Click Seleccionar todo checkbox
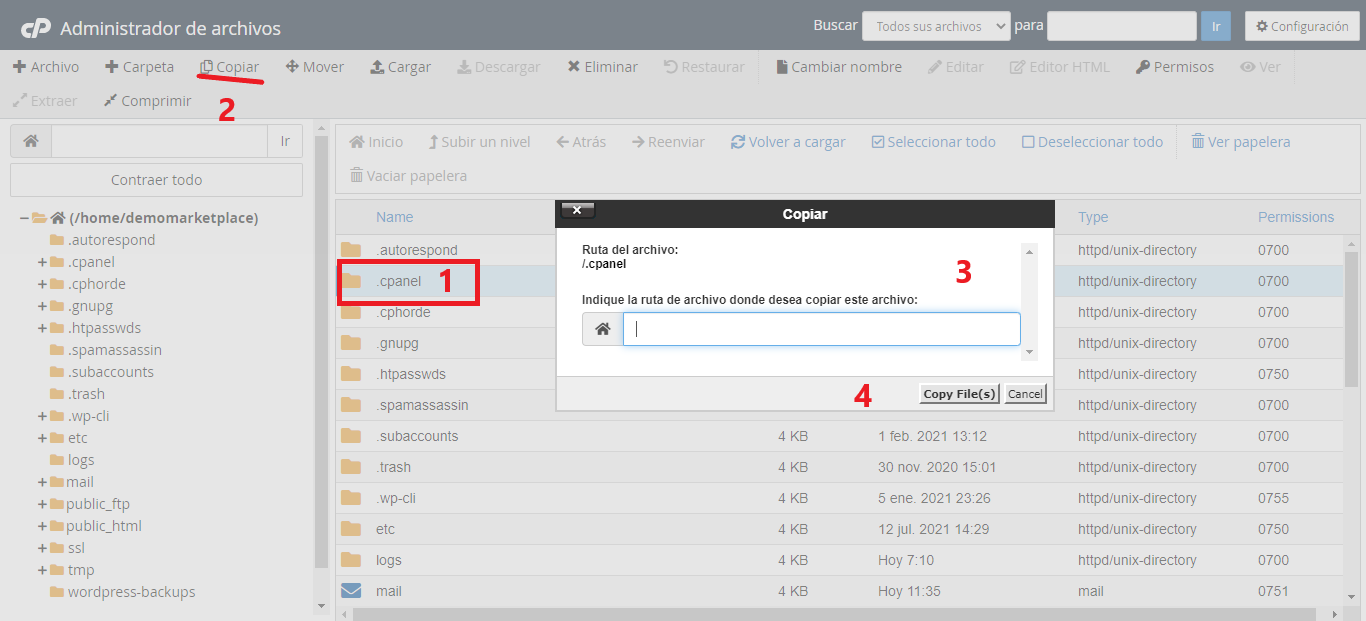The image size is (1366, 621). coord(878,142)
